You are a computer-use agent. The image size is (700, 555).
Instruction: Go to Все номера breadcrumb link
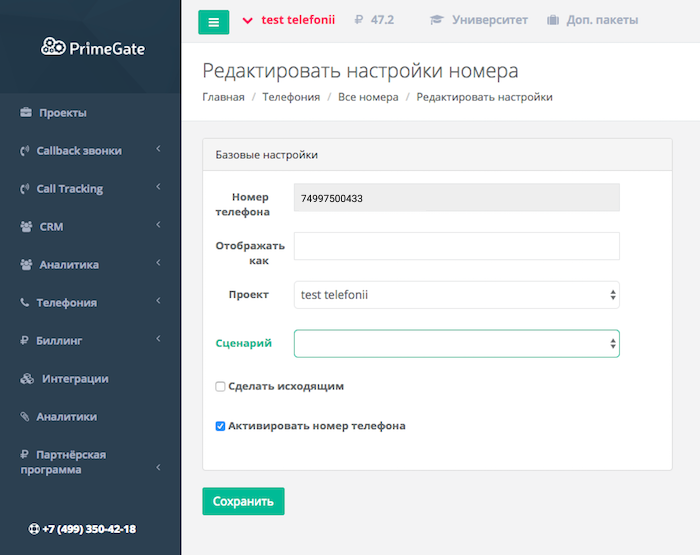(x=368, y=97)
